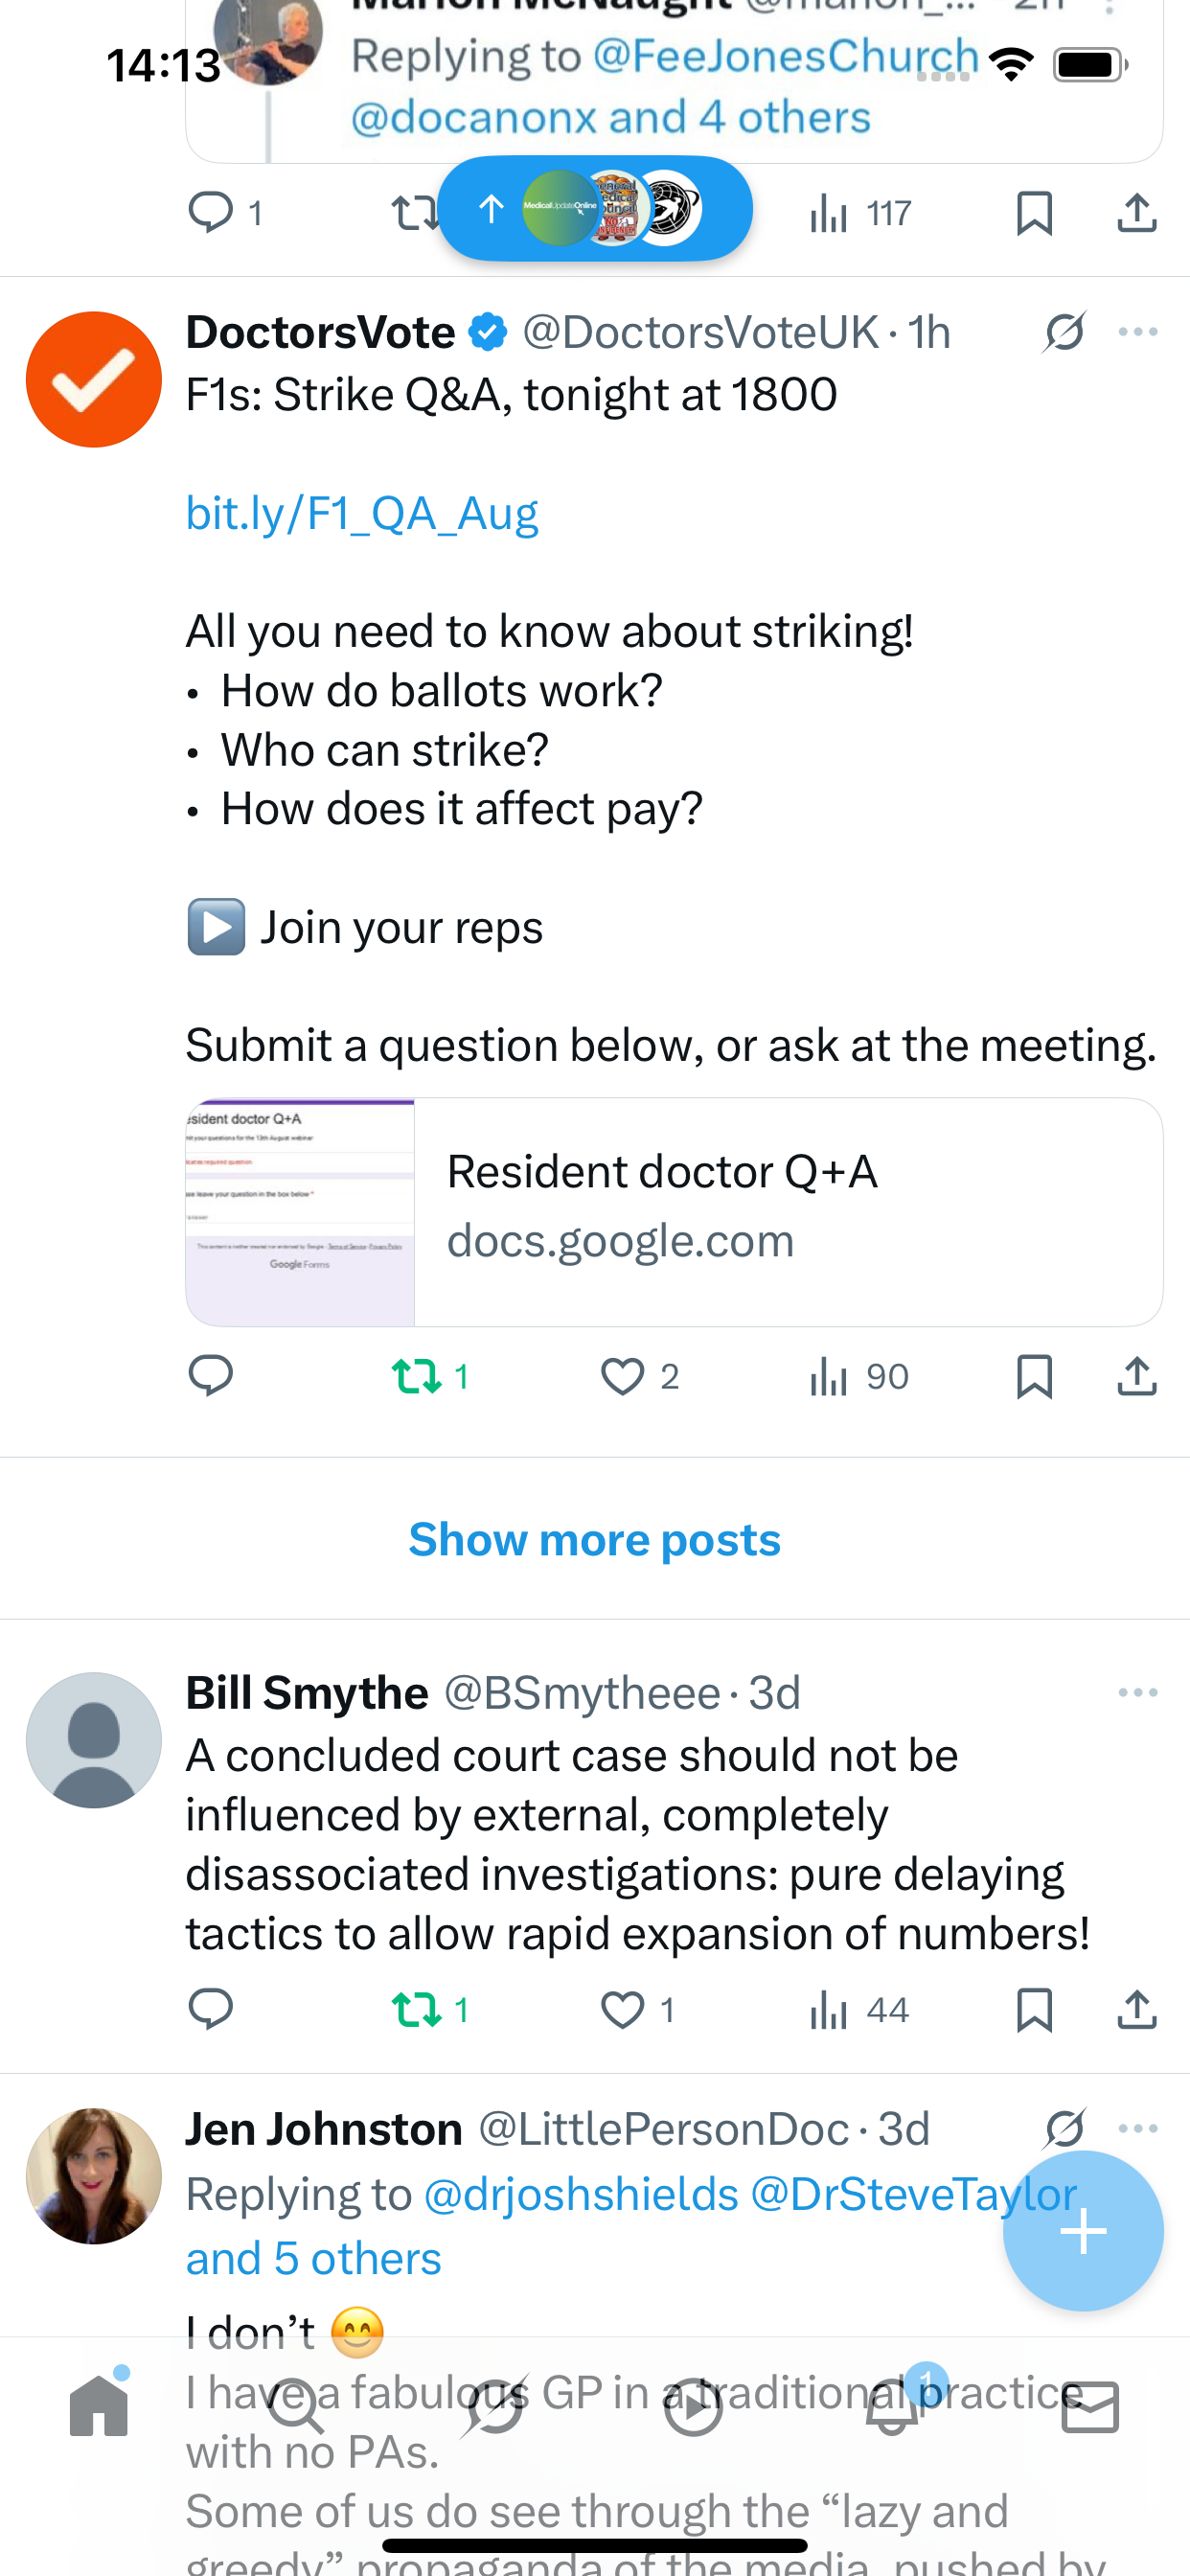Open the compose new post button
Screen dimensions: 1190x2576
point(1083,2231)
